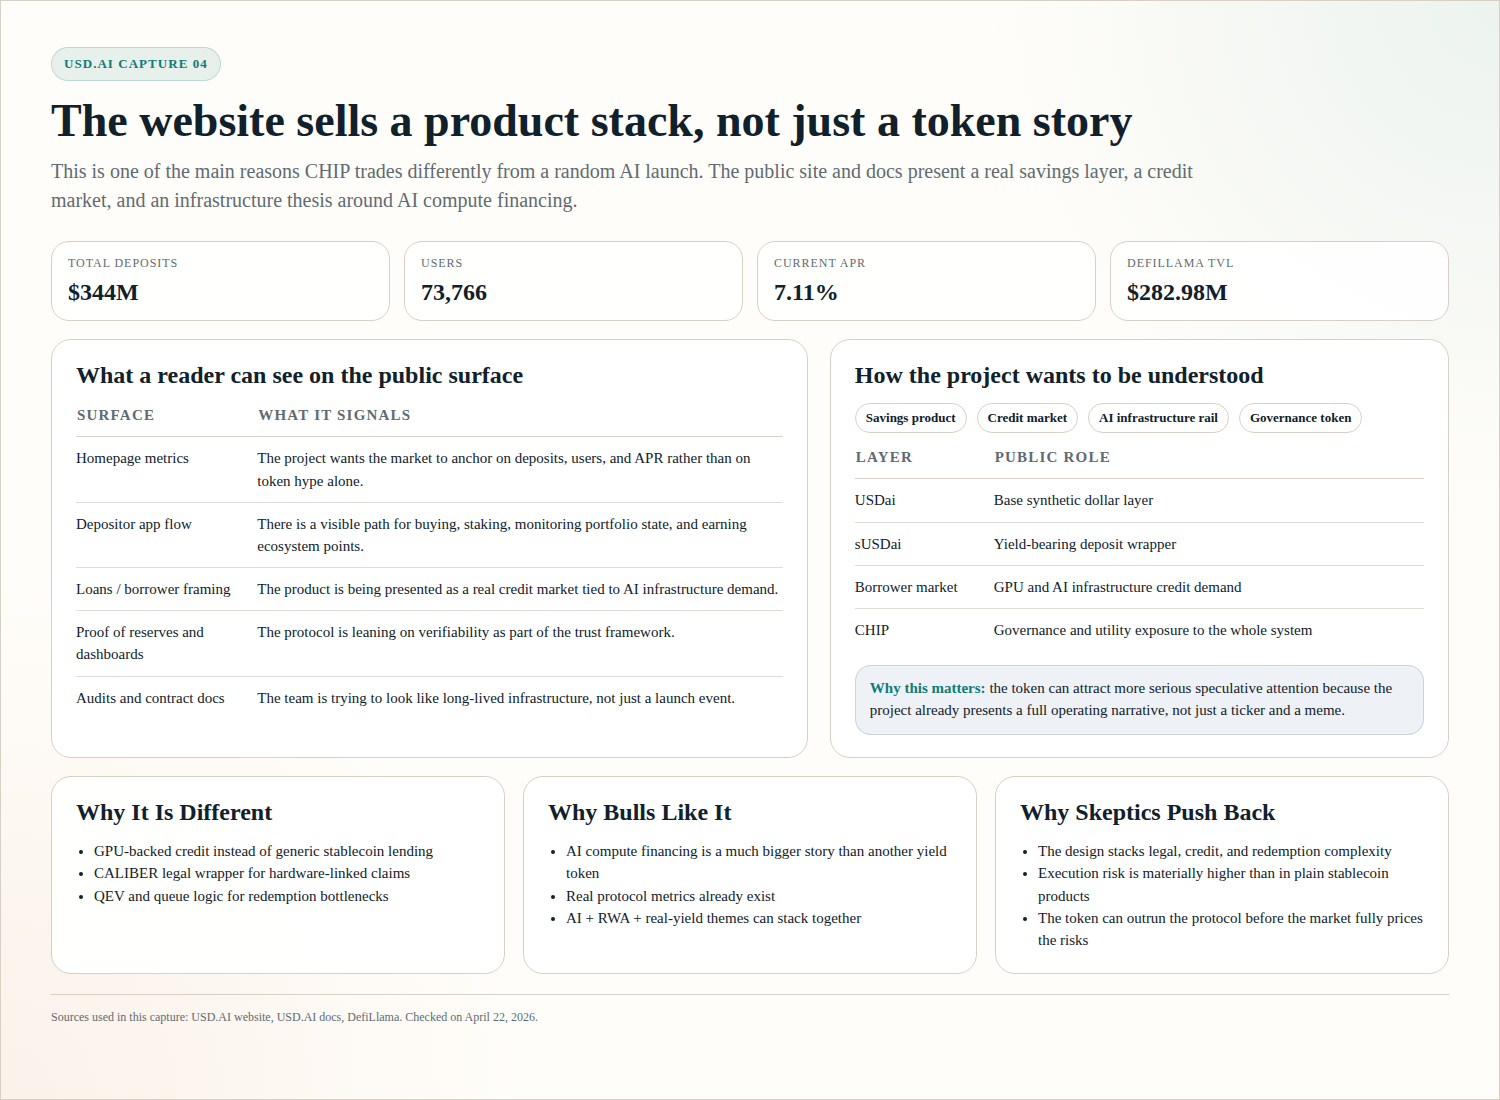Select the Audits and contract docs row
The image size is (1500, 1100).
tap(429, 698)
